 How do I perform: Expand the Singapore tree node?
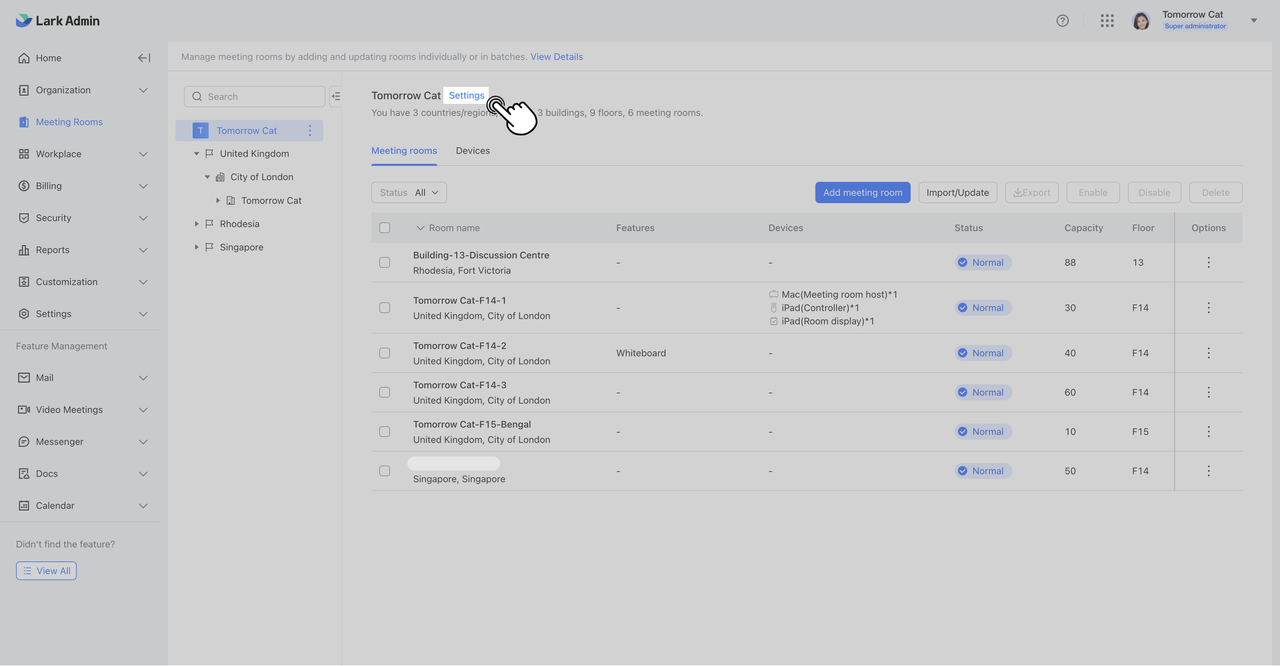click(197, 247)
